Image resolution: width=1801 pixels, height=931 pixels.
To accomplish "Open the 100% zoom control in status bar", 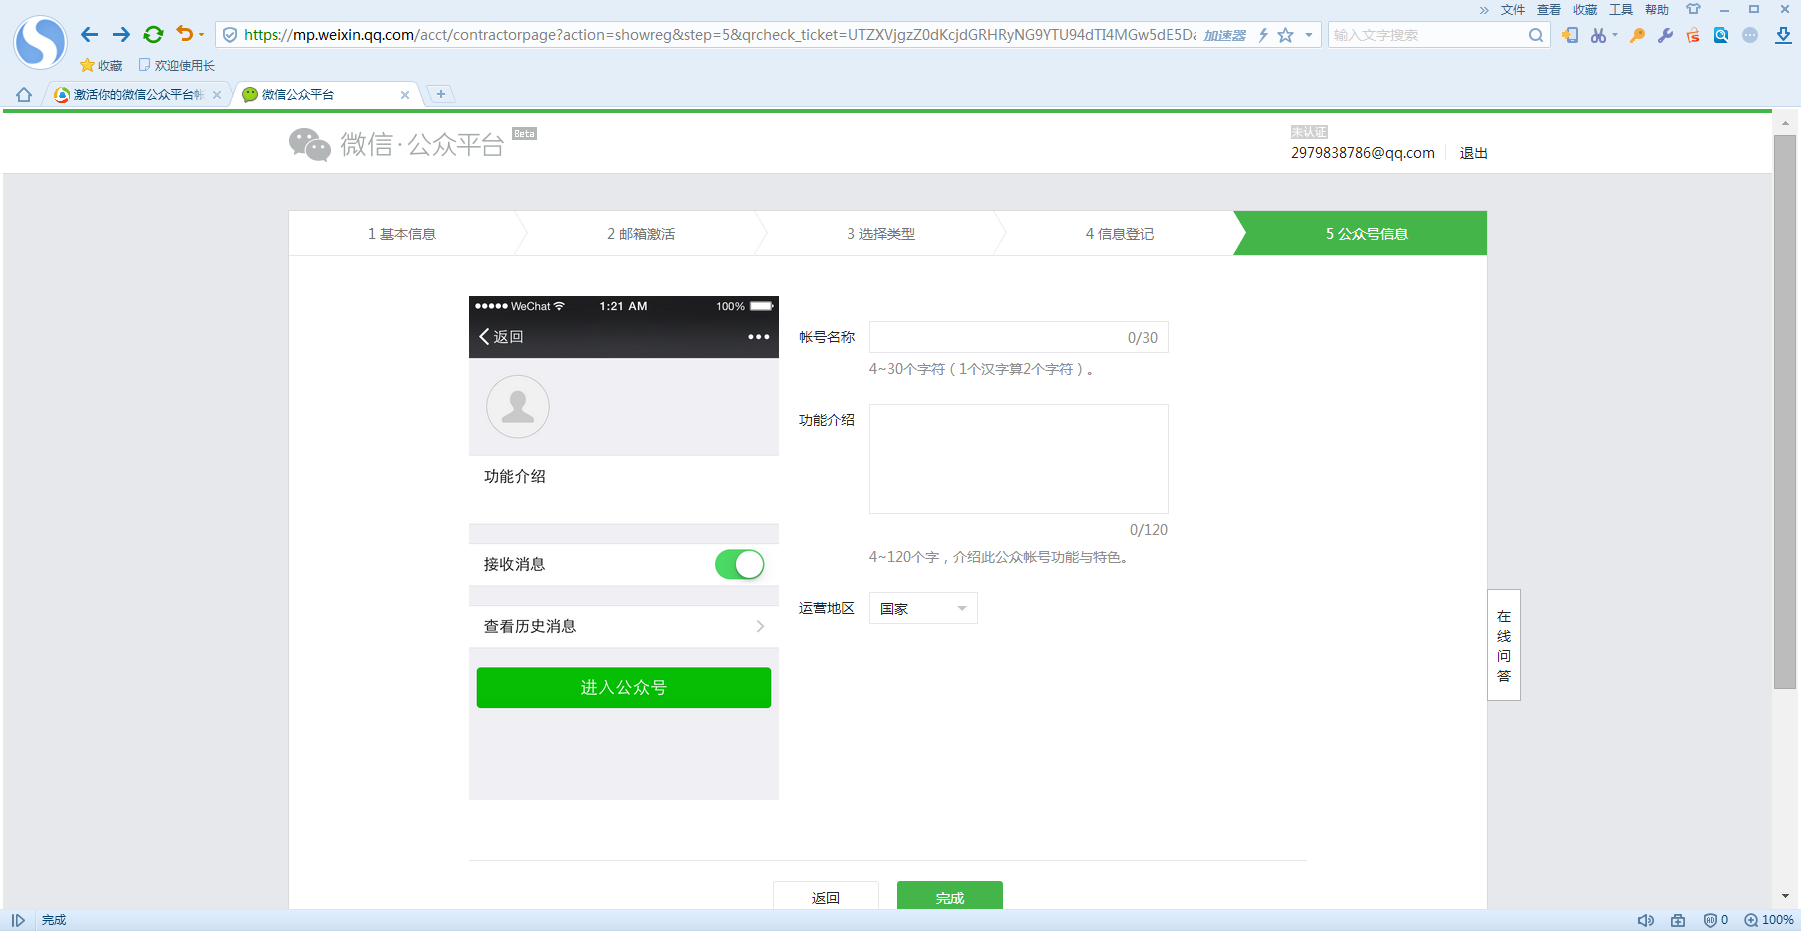I will point(1769,920).
